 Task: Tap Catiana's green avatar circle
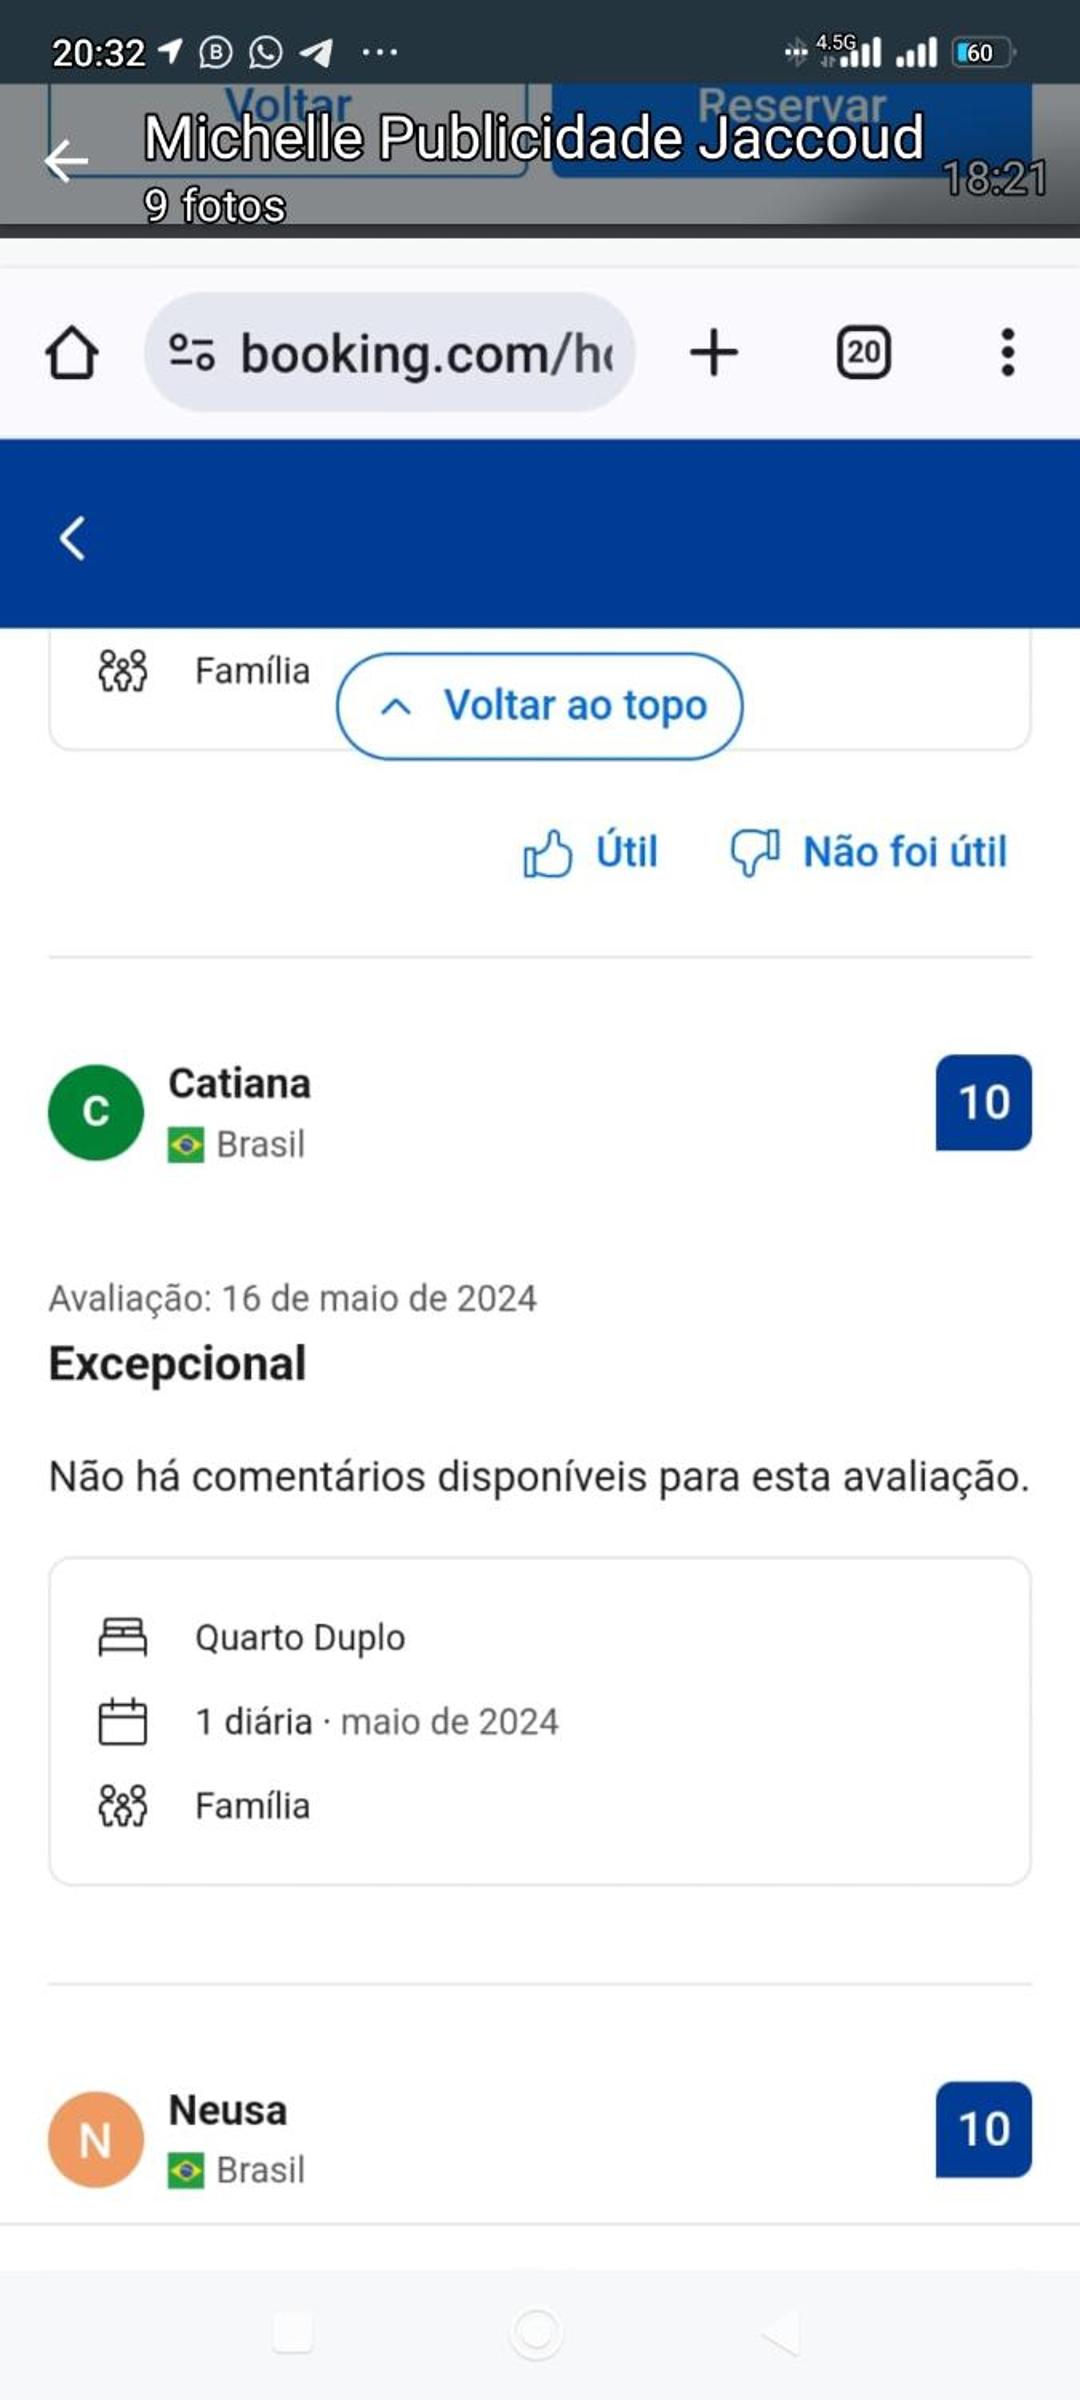click(96, 1112)
